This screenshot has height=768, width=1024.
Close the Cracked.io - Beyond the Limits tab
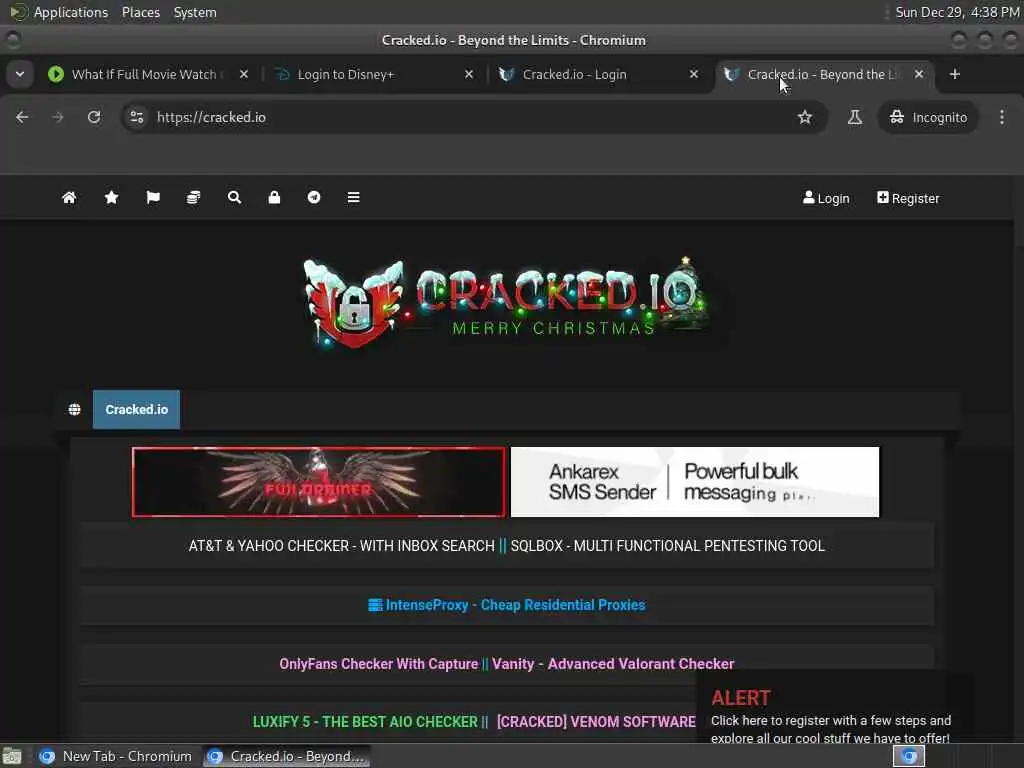pos(919,74)
